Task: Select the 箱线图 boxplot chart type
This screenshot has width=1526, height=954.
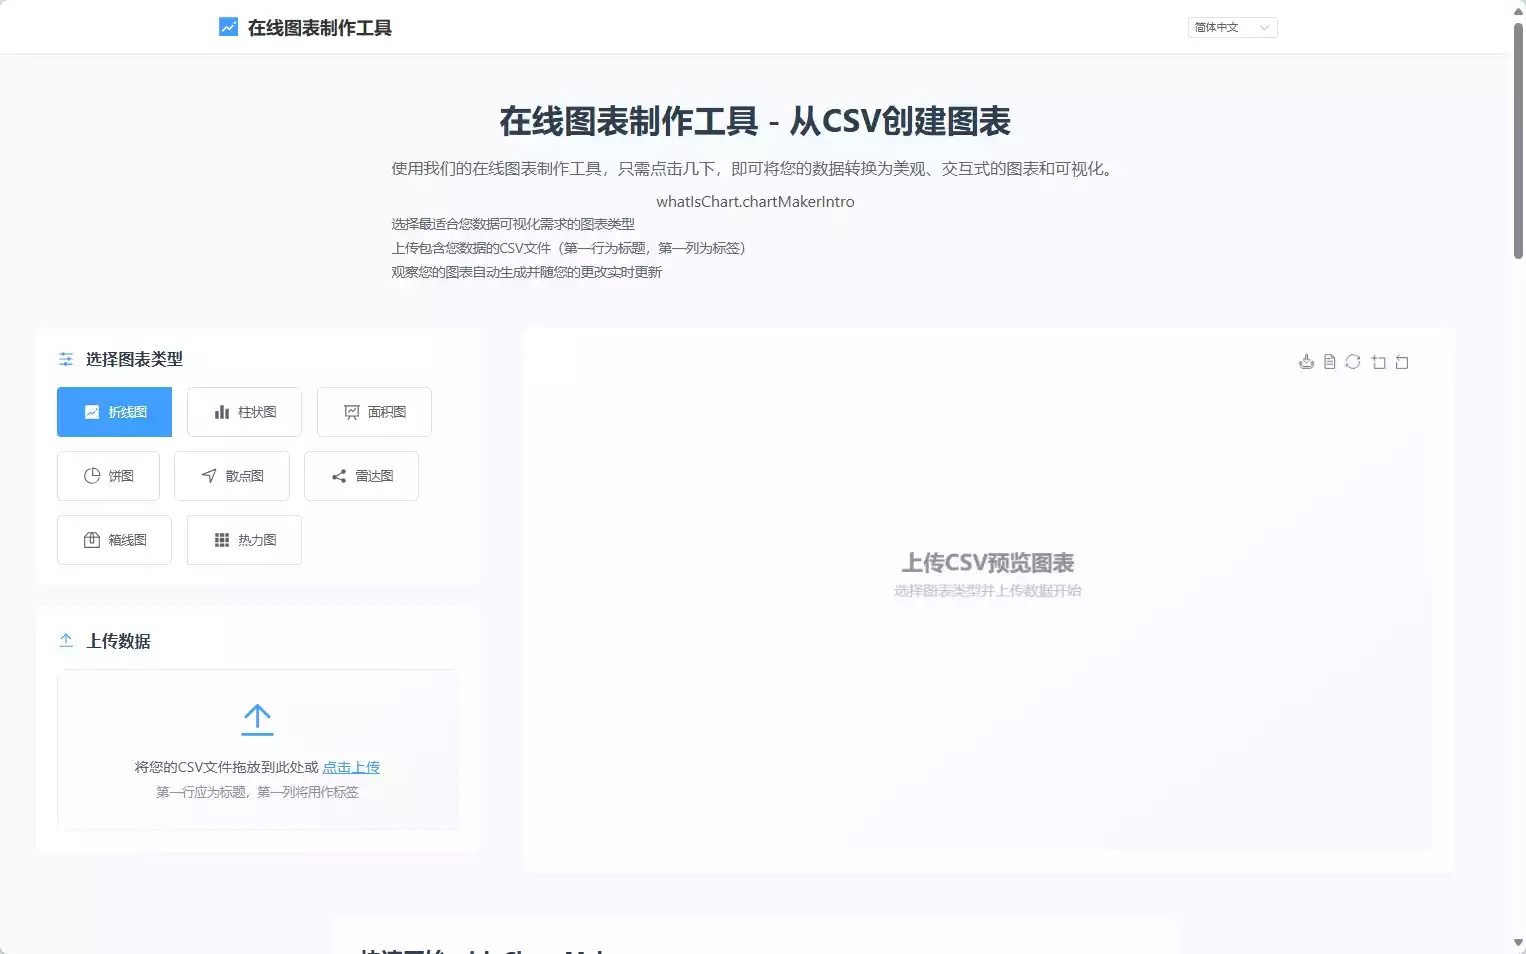Action: coord(114,540)
